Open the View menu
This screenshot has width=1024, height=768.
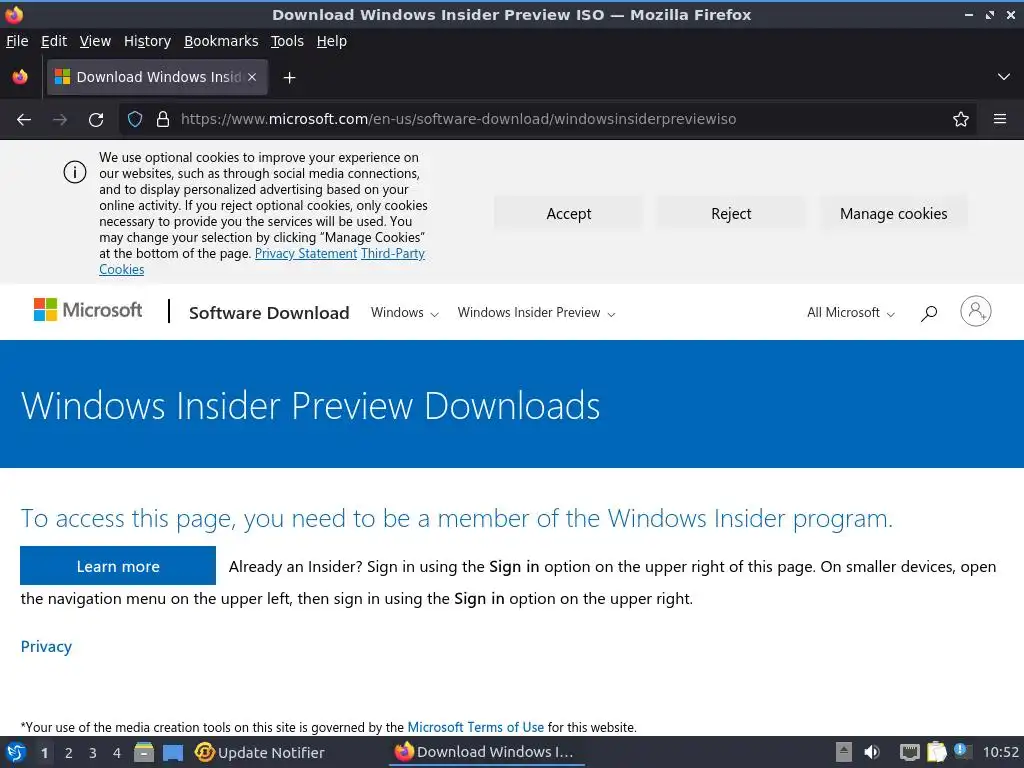pos(95,41)
